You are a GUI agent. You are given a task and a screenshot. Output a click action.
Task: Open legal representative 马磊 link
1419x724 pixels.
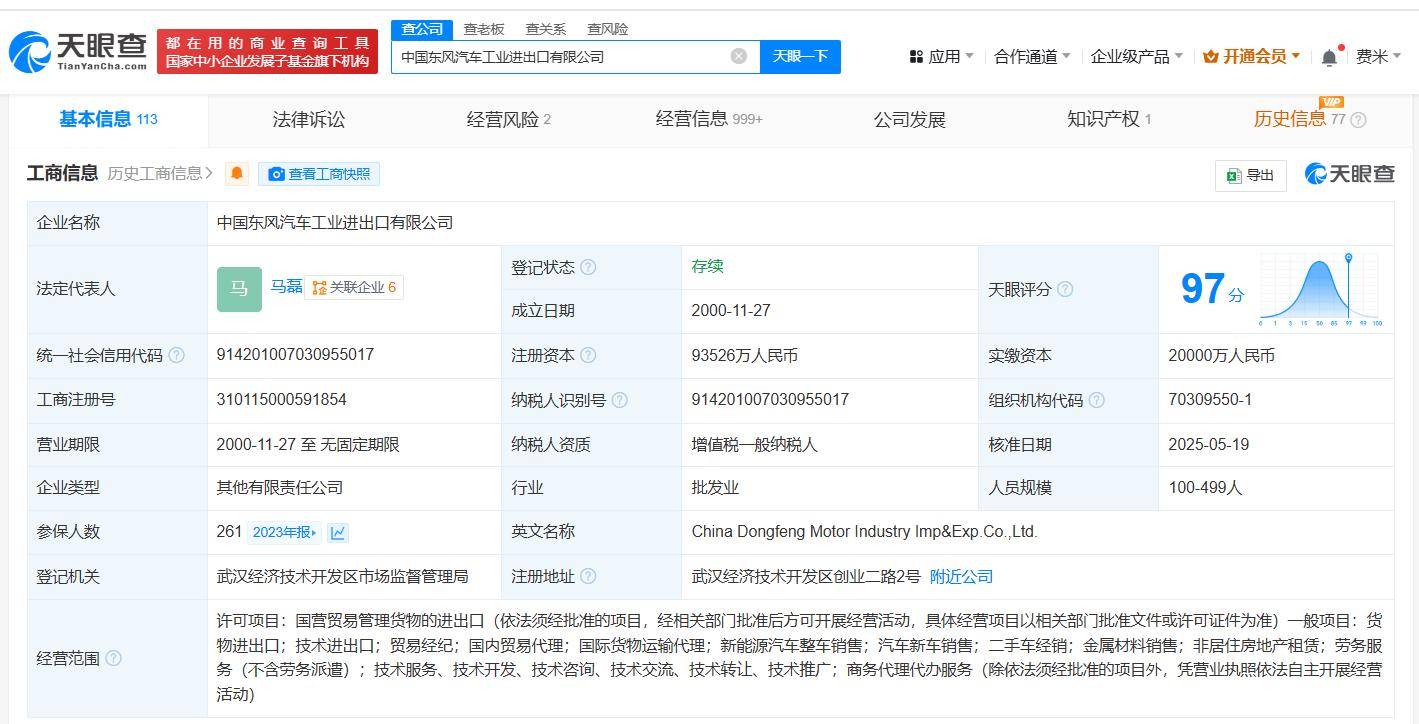click(x=286, y=287)
